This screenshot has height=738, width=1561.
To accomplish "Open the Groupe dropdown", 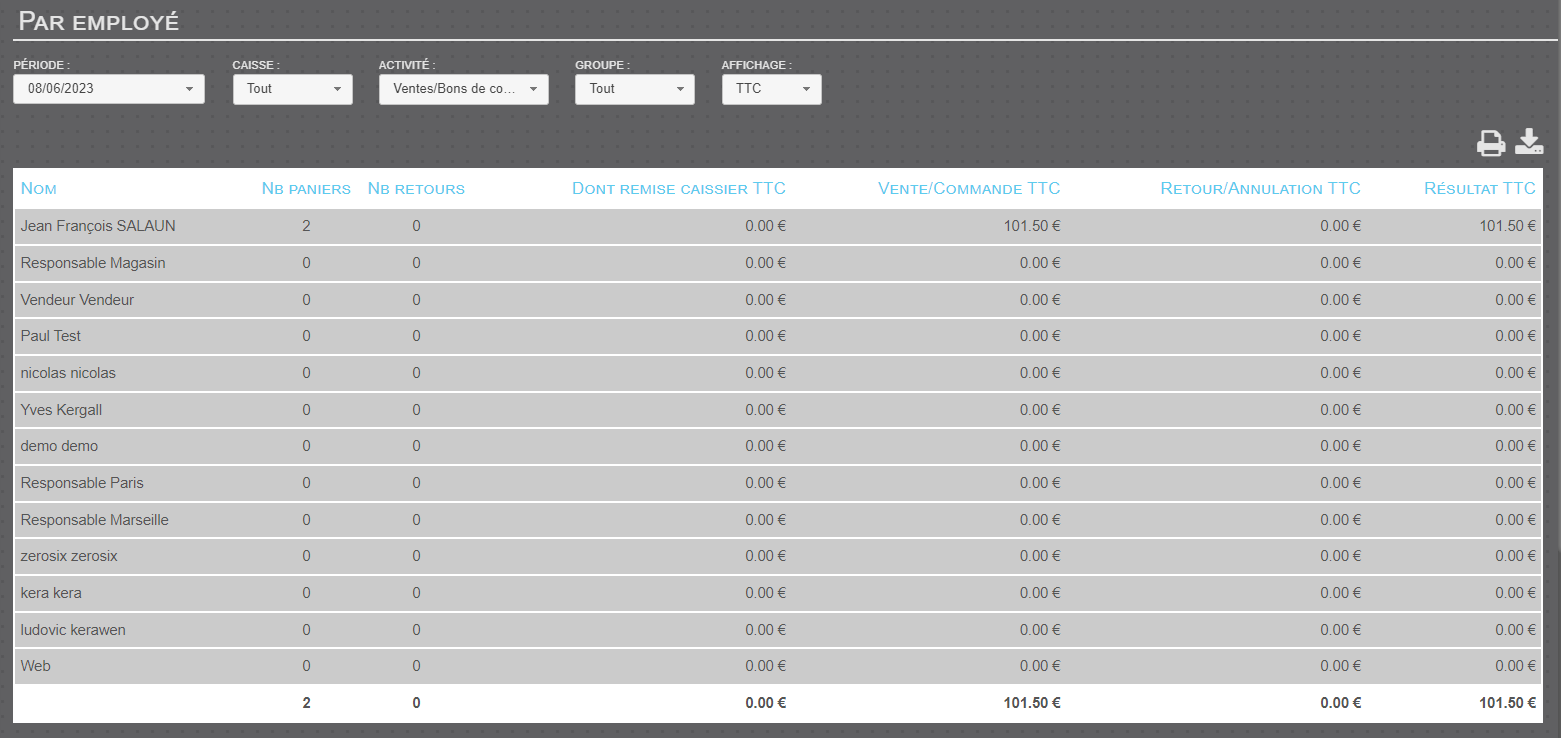I will (x=635, y=89).
